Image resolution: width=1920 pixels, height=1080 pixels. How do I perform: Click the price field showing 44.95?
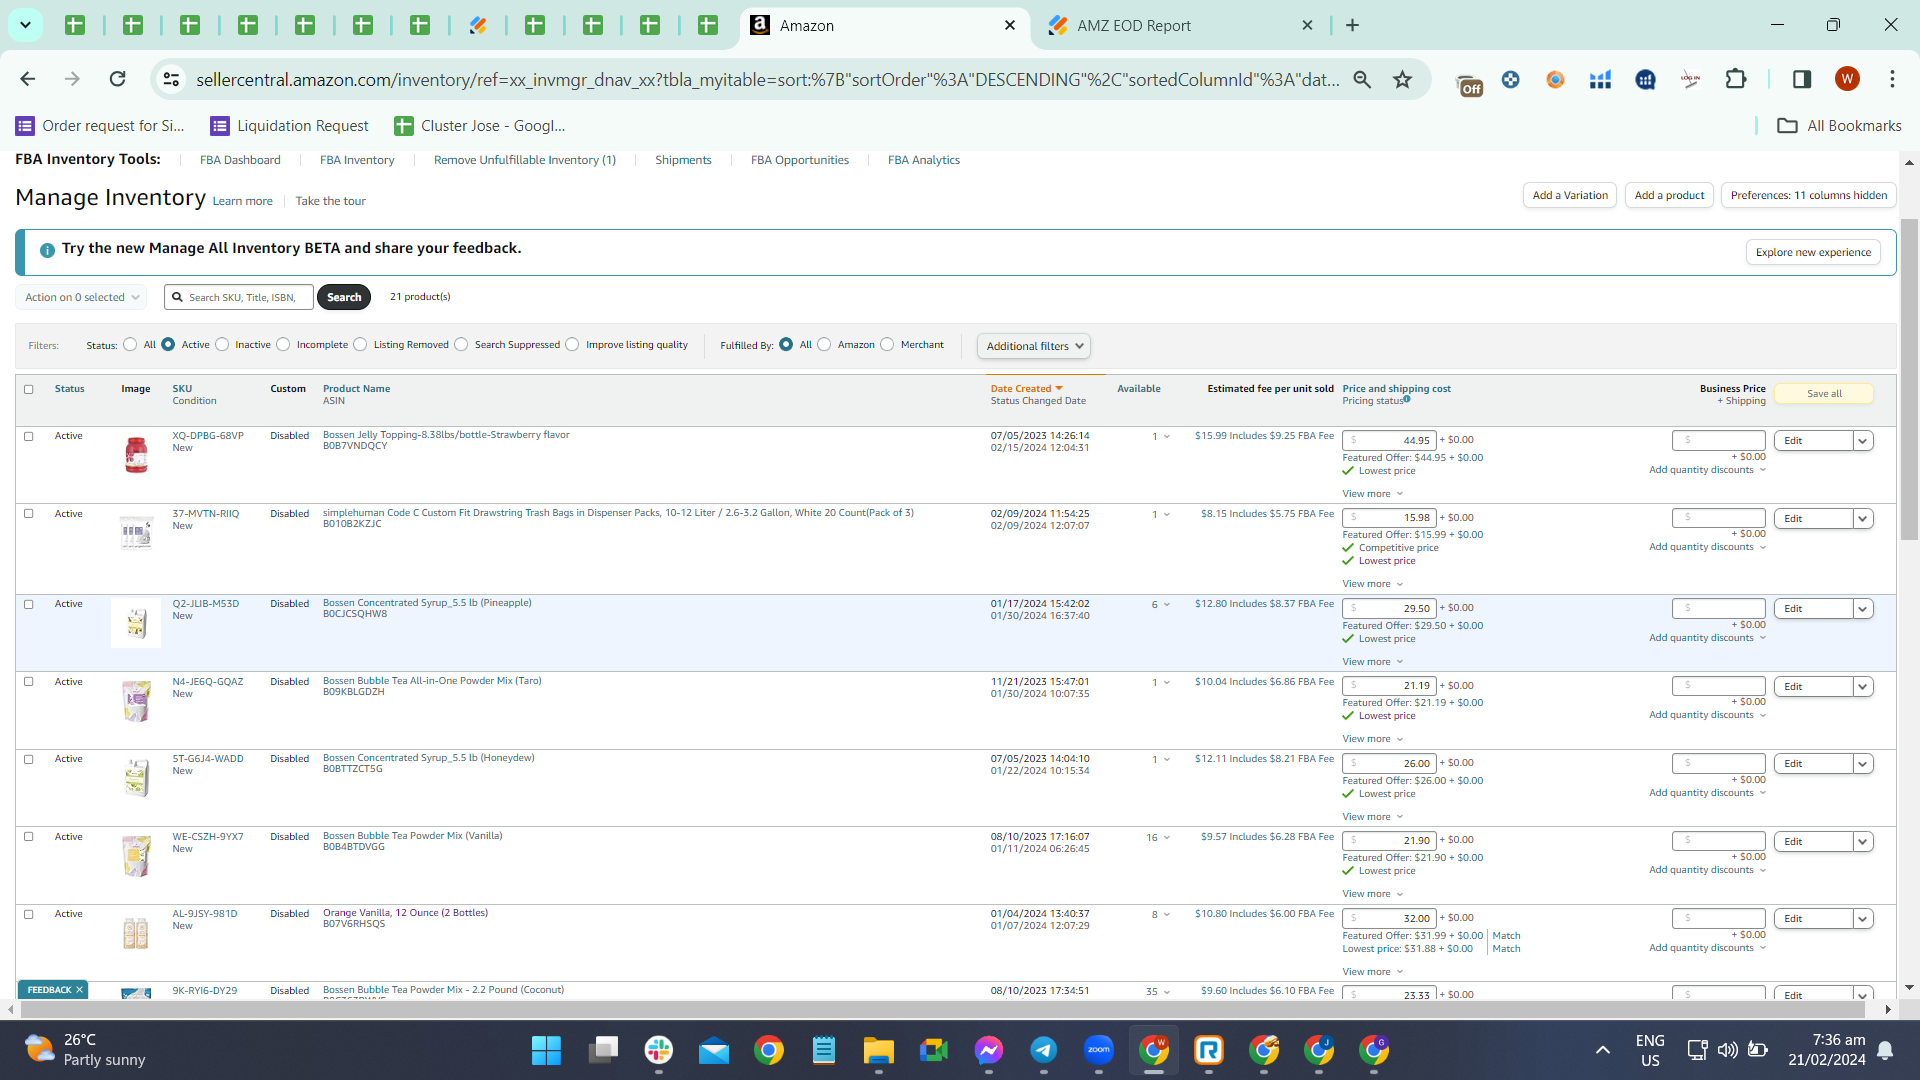1389,441
